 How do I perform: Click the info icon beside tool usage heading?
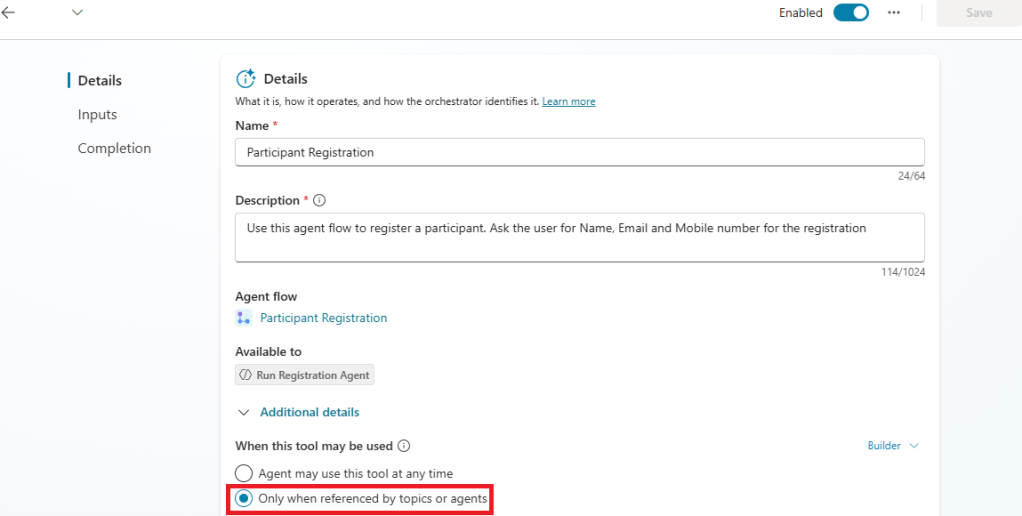pyautogui.click(x=404, y=446)
